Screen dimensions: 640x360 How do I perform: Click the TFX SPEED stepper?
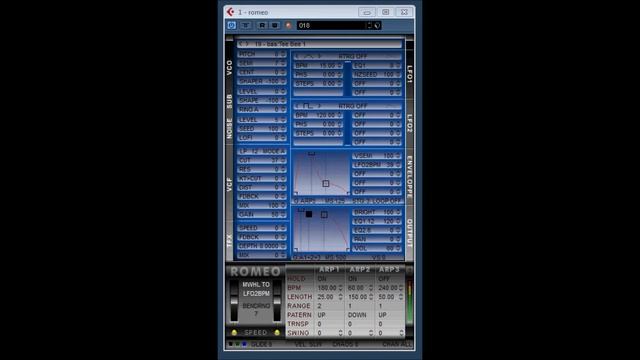282,228
